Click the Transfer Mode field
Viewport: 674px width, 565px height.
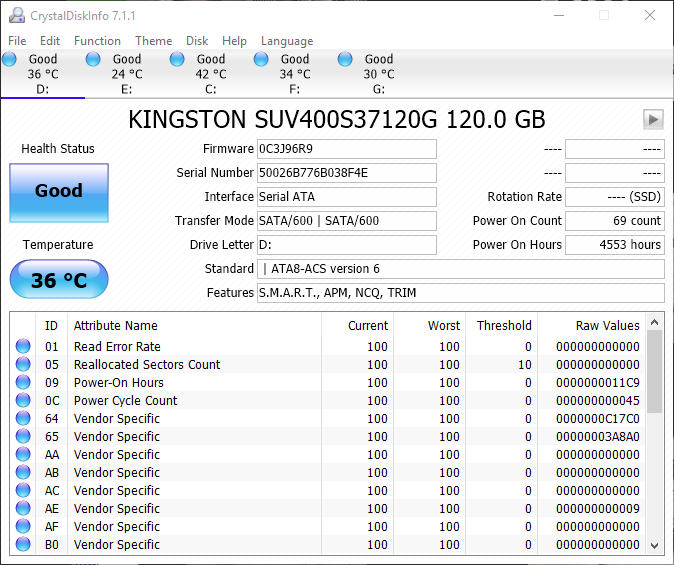tap(347, 221)
